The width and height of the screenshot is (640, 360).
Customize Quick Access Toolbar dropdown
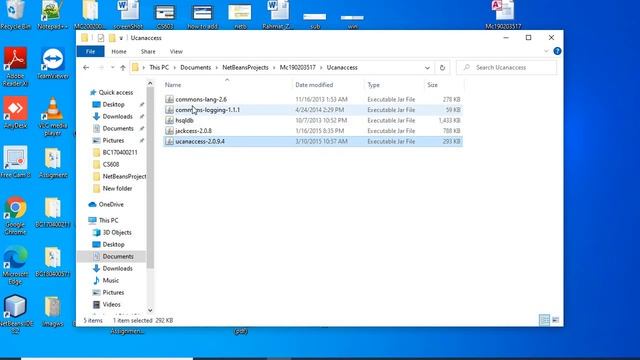click(121, 38)
